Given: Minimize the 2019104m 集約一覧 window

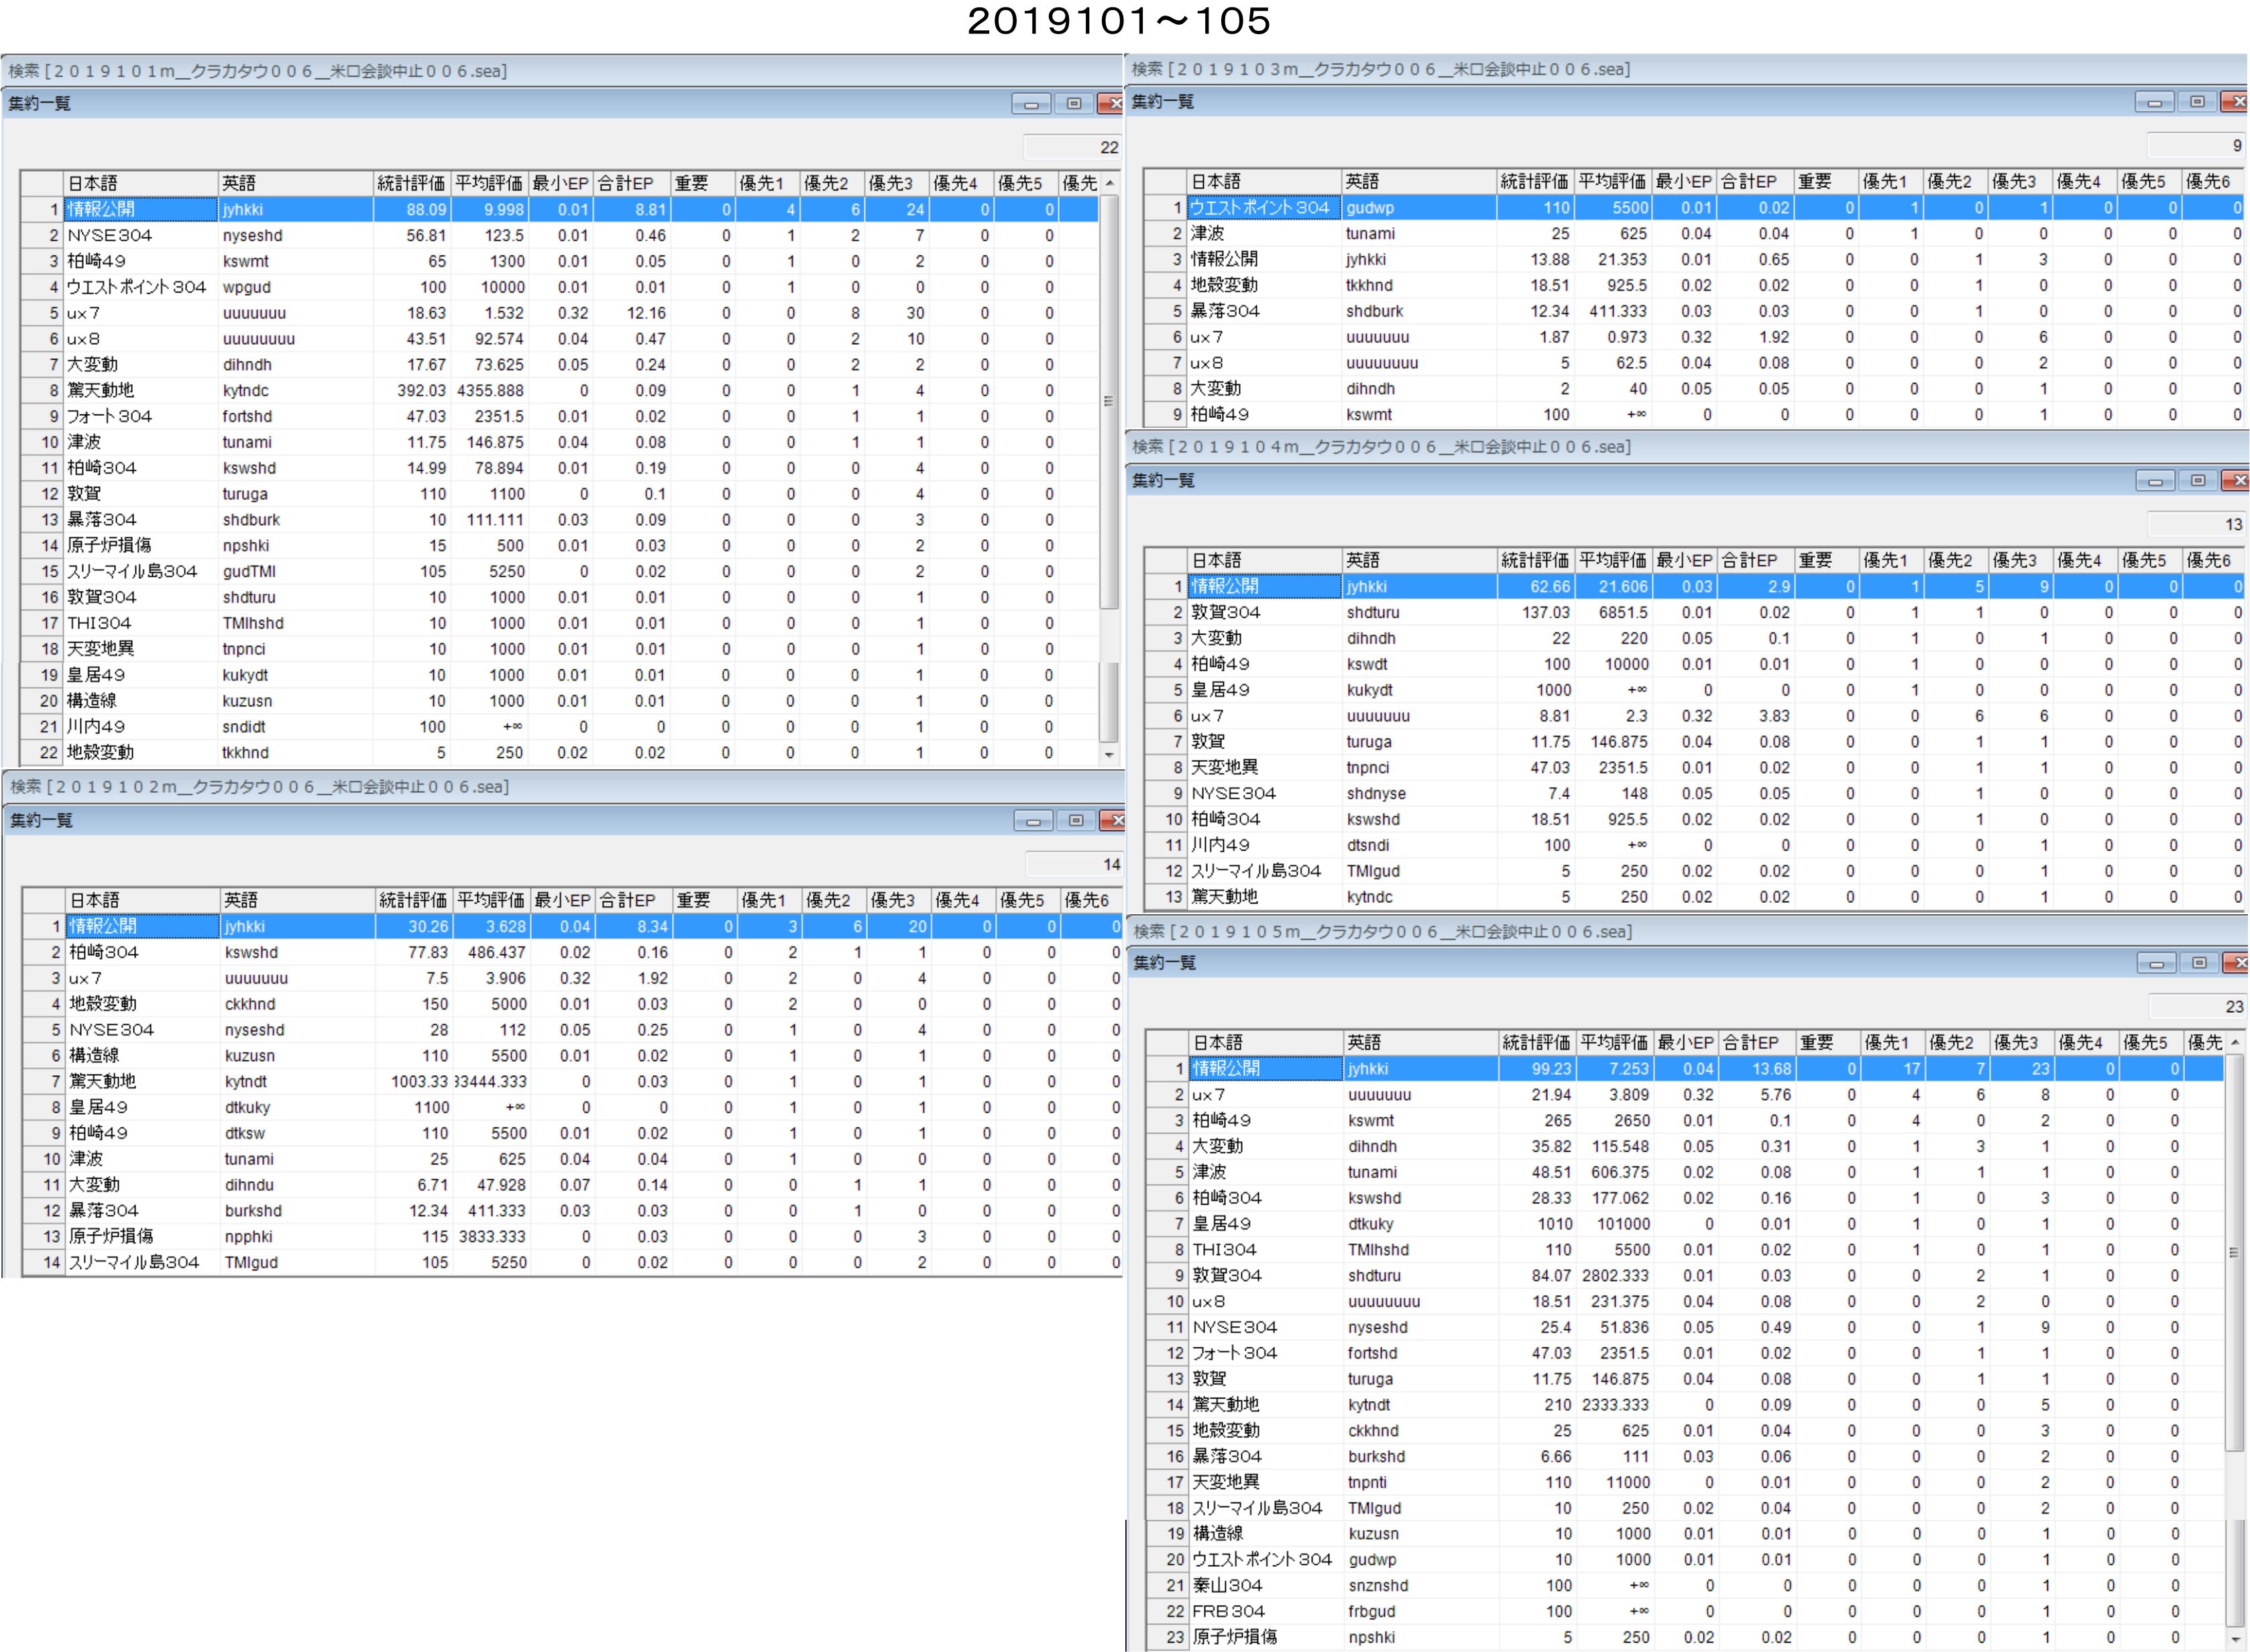Looking at the screenshot, I should [x=2155, y=481].
